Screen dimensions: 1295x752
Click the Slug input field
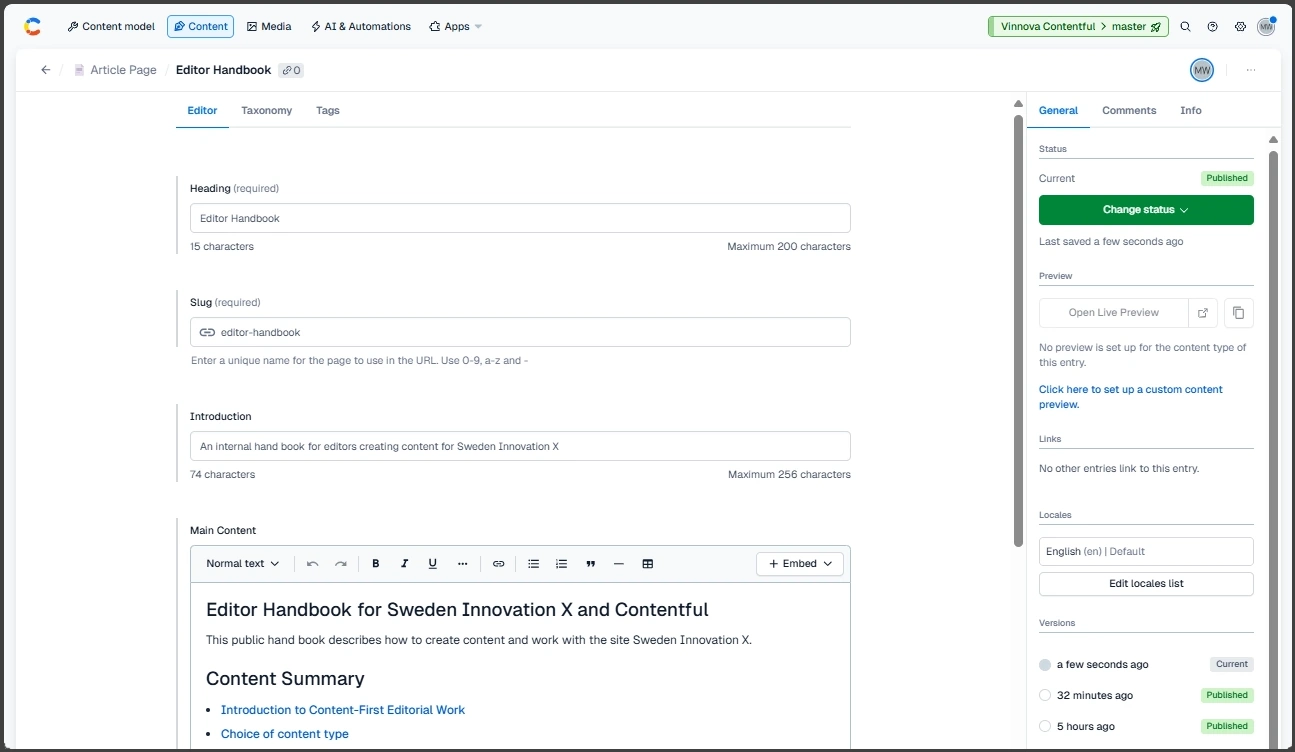[x=520, y=333]
